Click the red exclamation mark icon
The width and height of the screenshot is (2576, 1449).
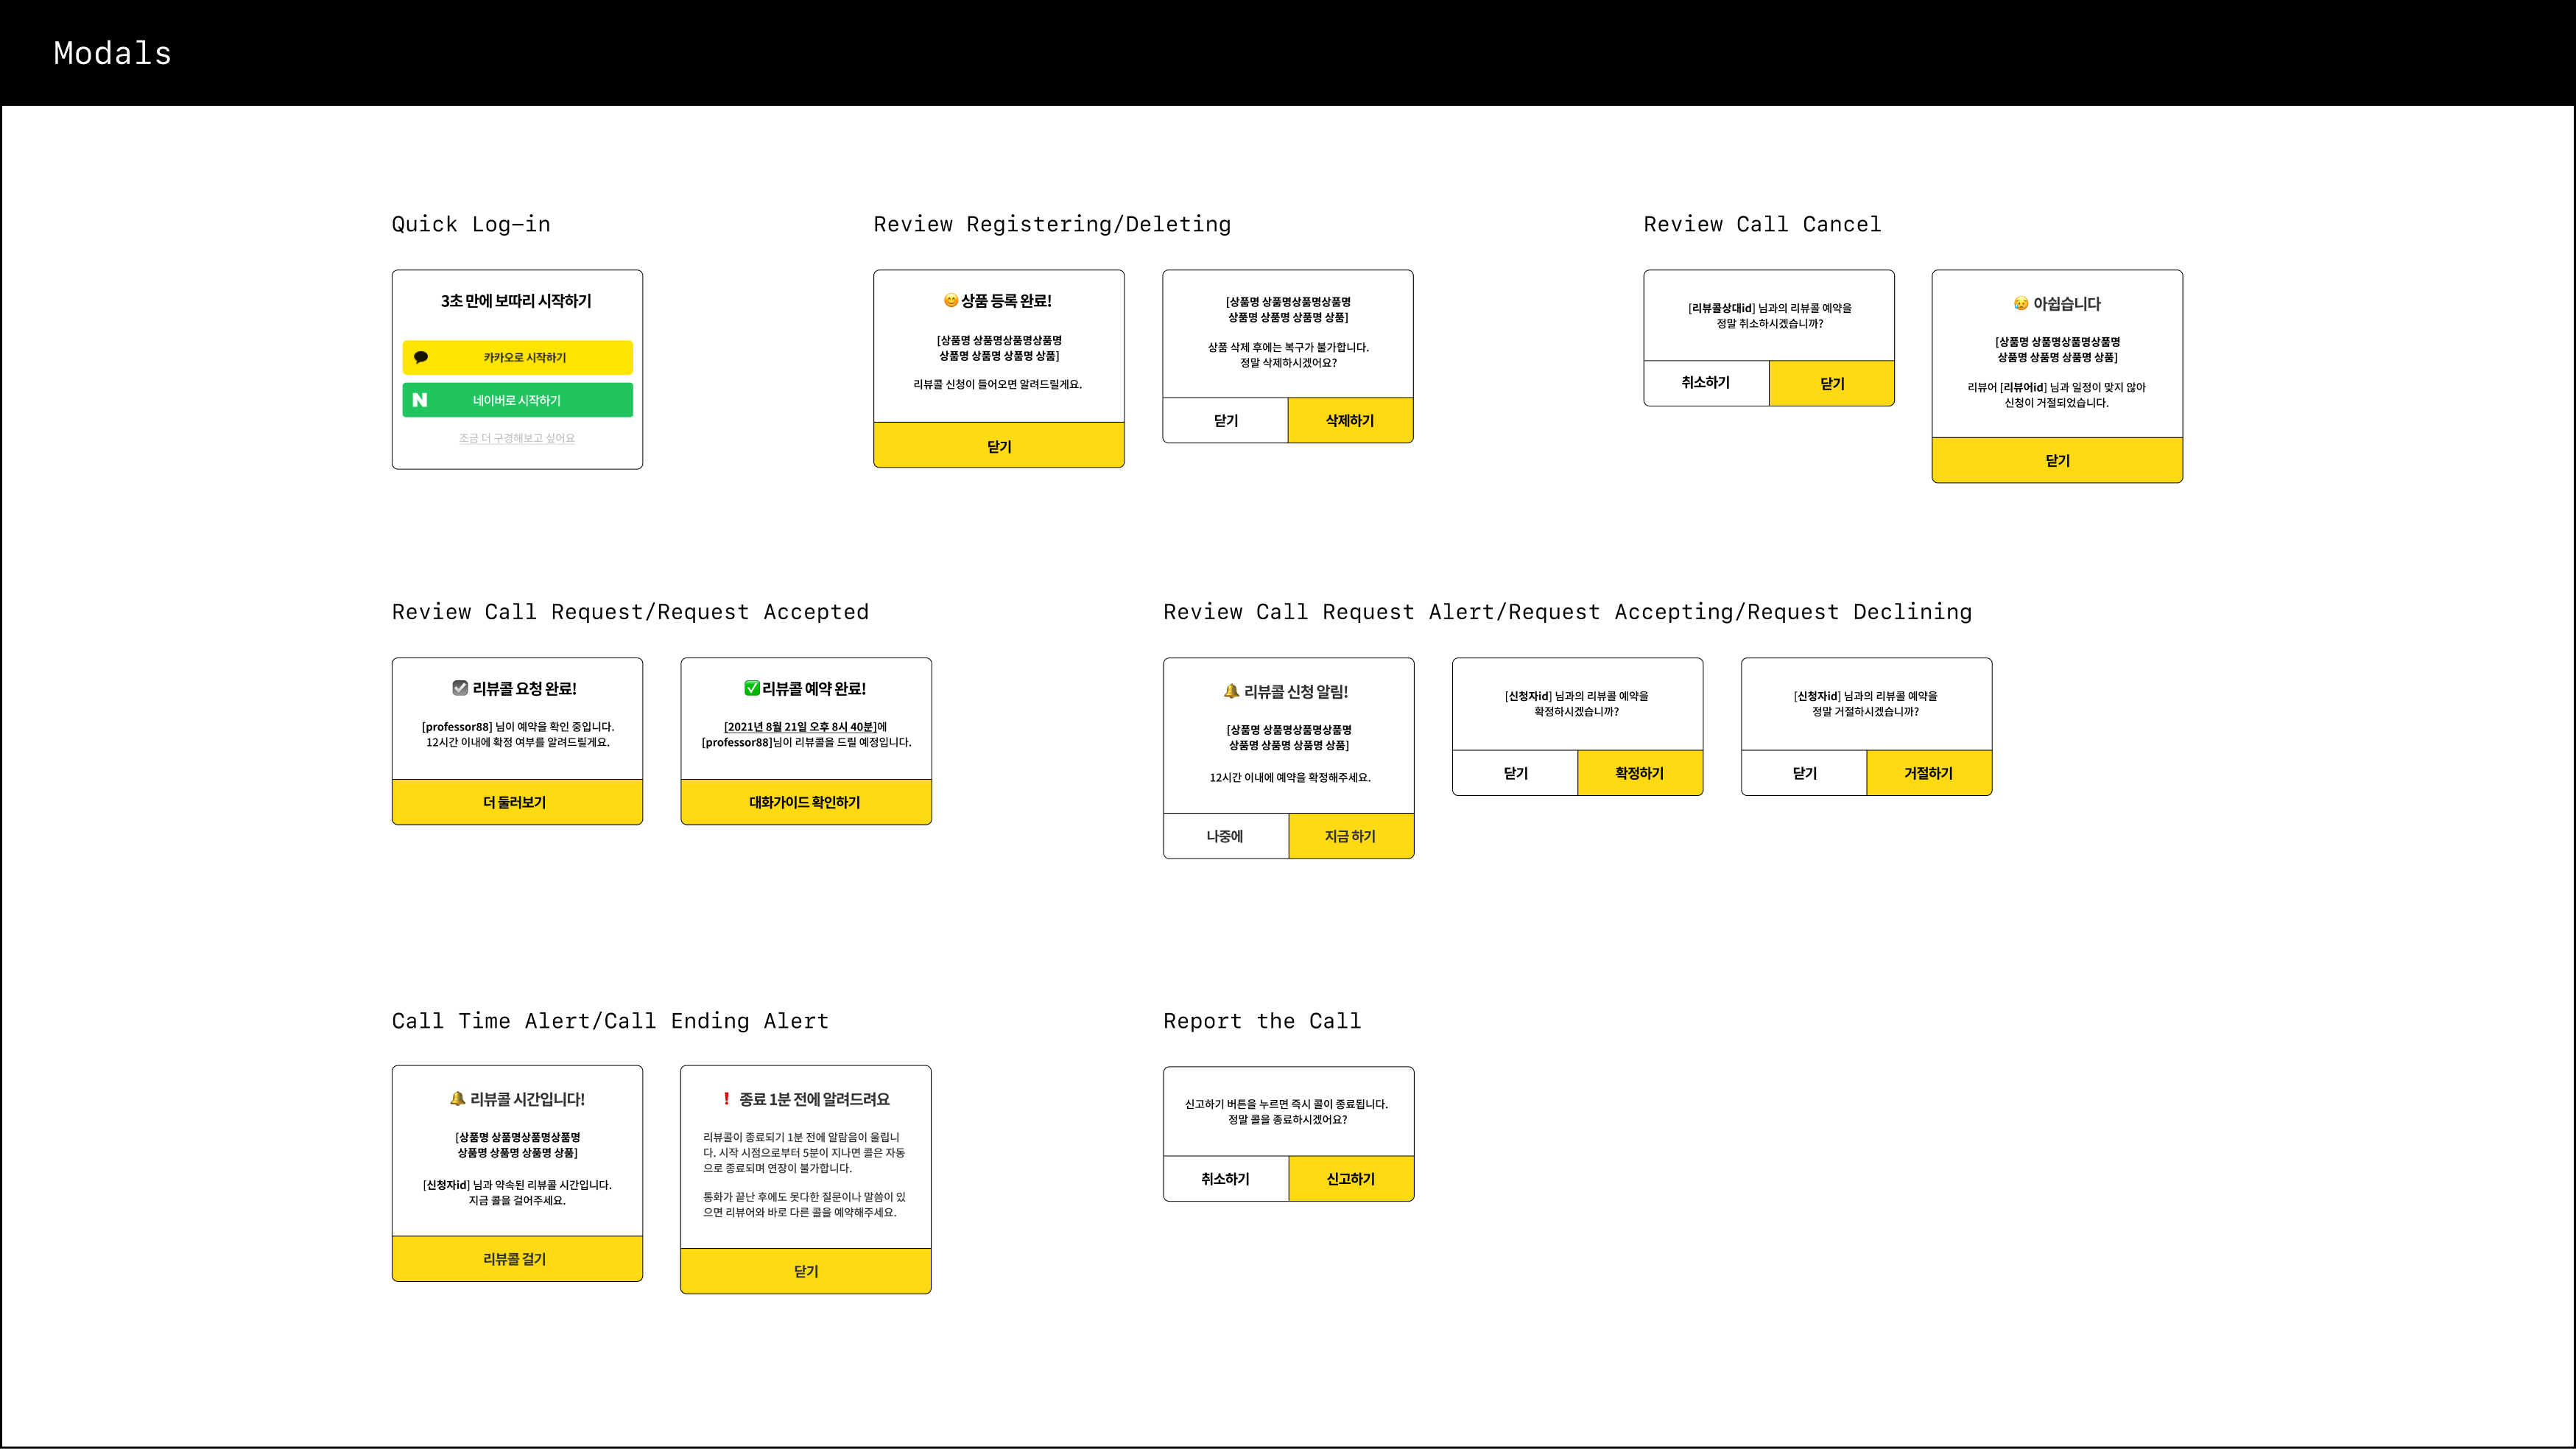click(x=726, y=1098)
